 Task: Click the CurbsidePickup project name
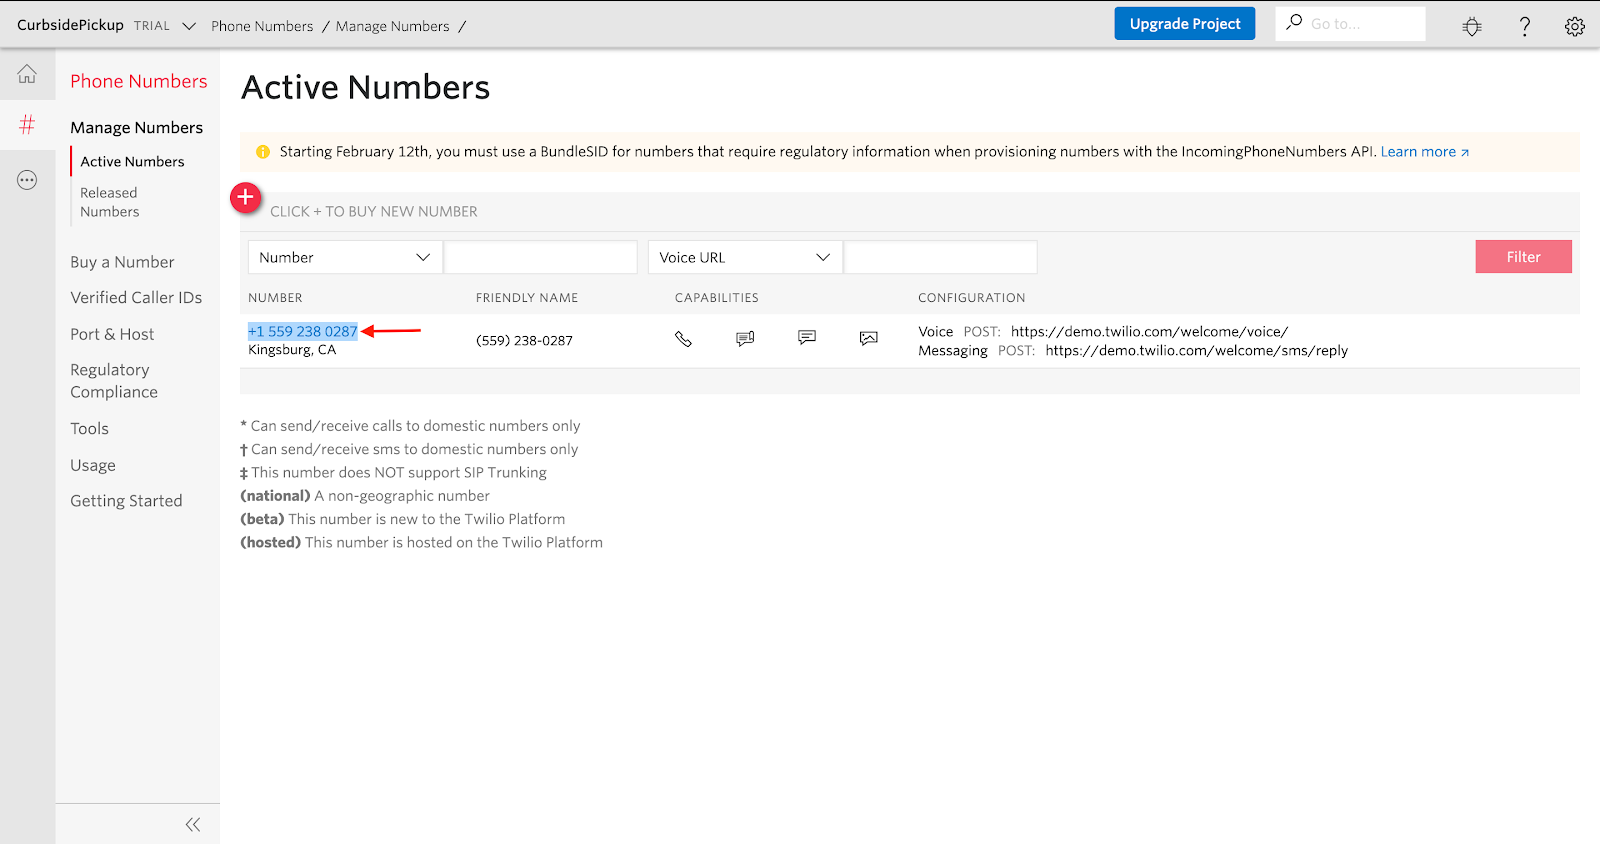tap(70, 25)
